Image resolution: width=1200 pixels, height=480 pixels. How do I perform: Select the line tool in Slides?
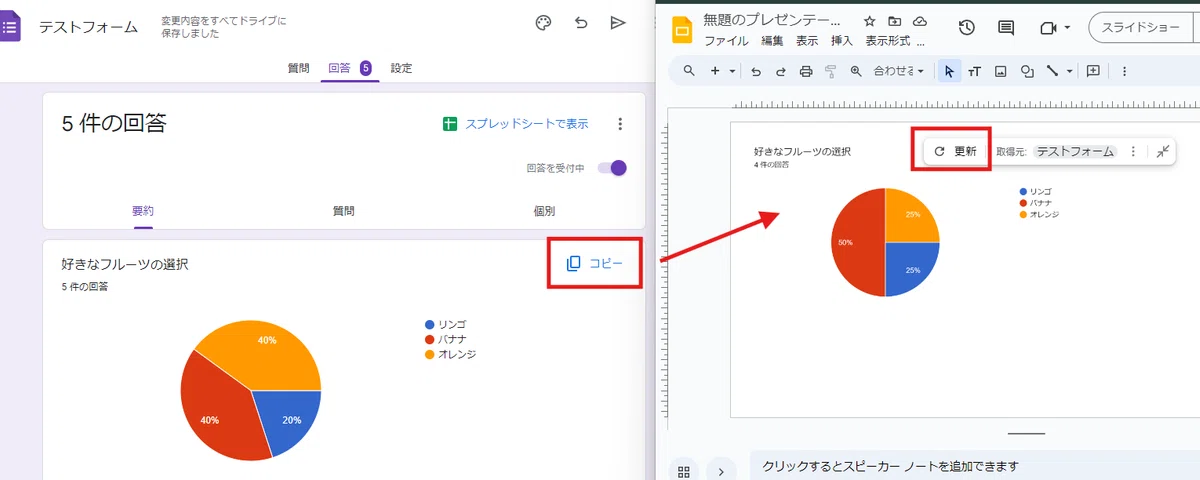(1052, 71)
